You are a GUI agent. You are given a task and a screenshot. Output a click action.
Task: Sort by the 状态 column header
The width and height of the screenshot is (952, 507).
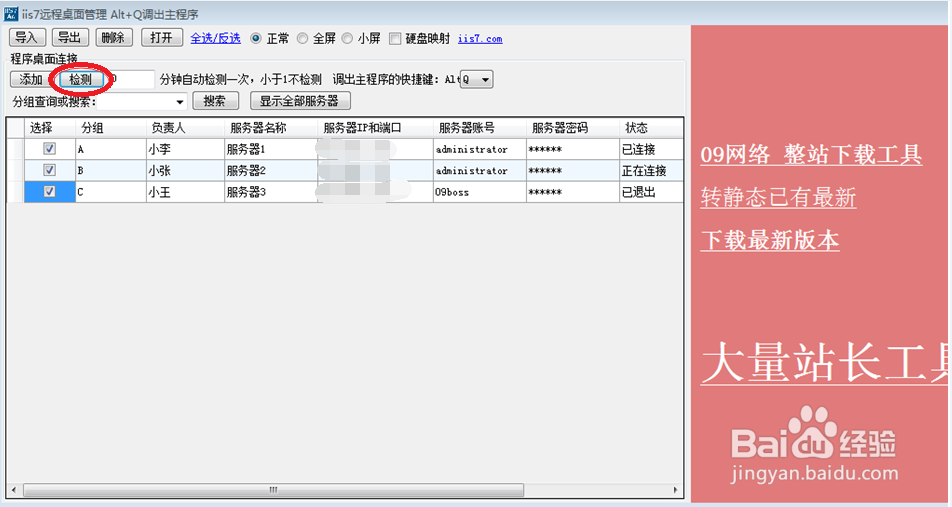651,128
